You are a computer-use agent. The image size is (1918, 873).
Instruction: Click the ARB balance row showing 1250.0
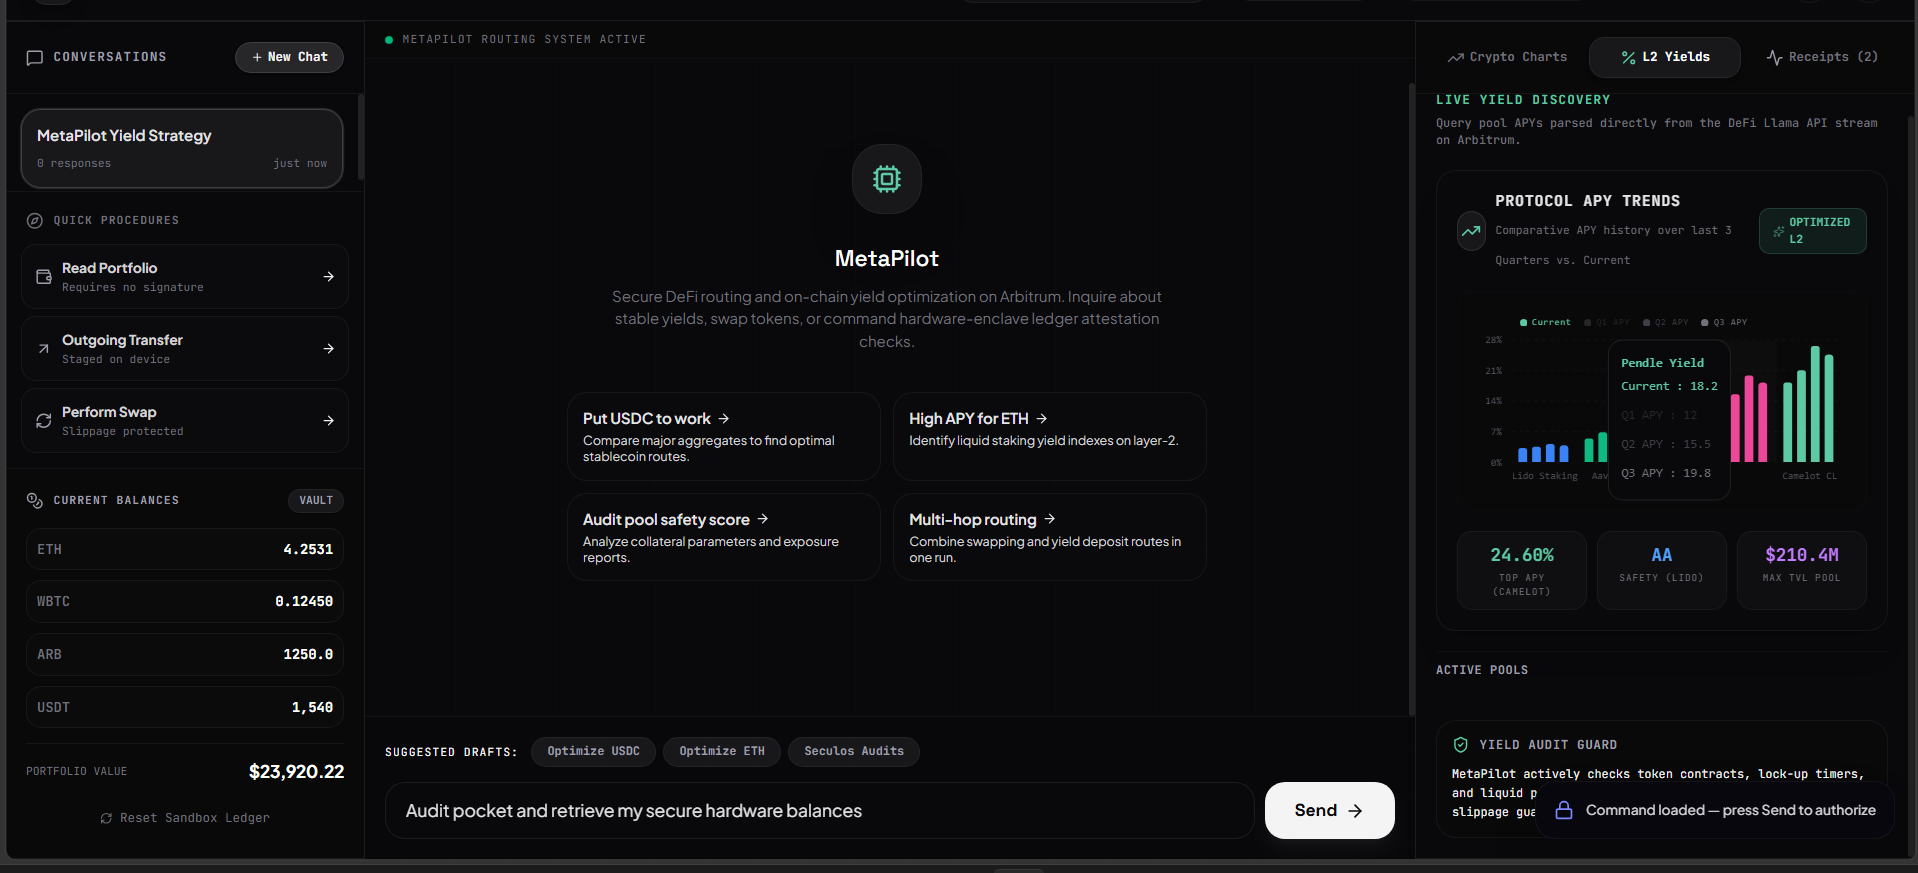click(x=185, y=655)
